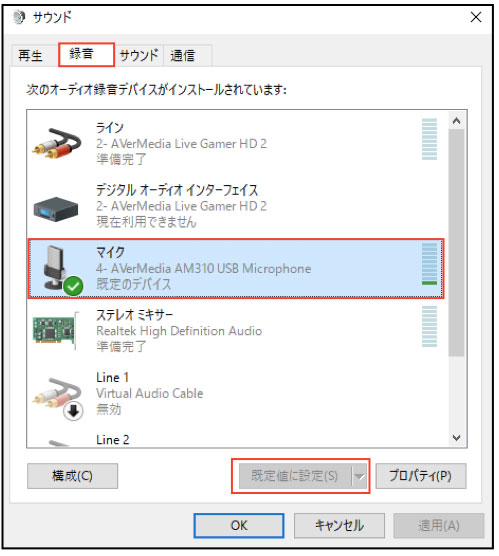
Task: Click the 構成(C) button
Action: click(x=72, y=476)
